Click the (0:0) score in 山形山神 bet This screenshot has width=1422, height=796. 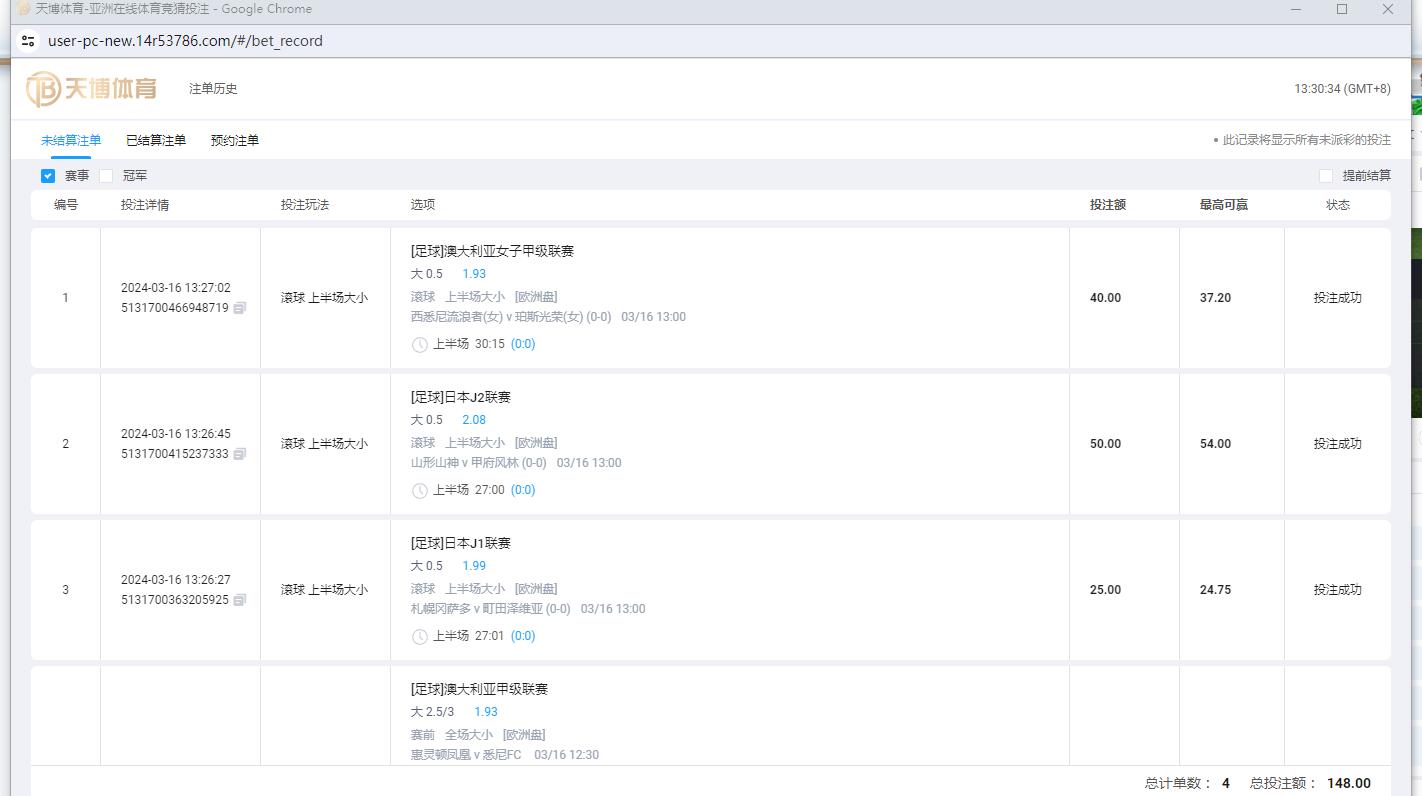tap(523, 490)
